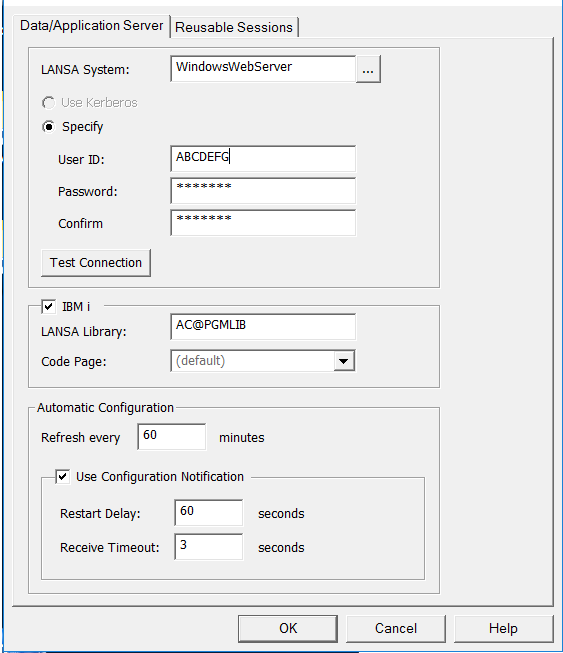Open the Code Page dropdown arrow
The height and width of the screenshot is (653, 563).
344,361
